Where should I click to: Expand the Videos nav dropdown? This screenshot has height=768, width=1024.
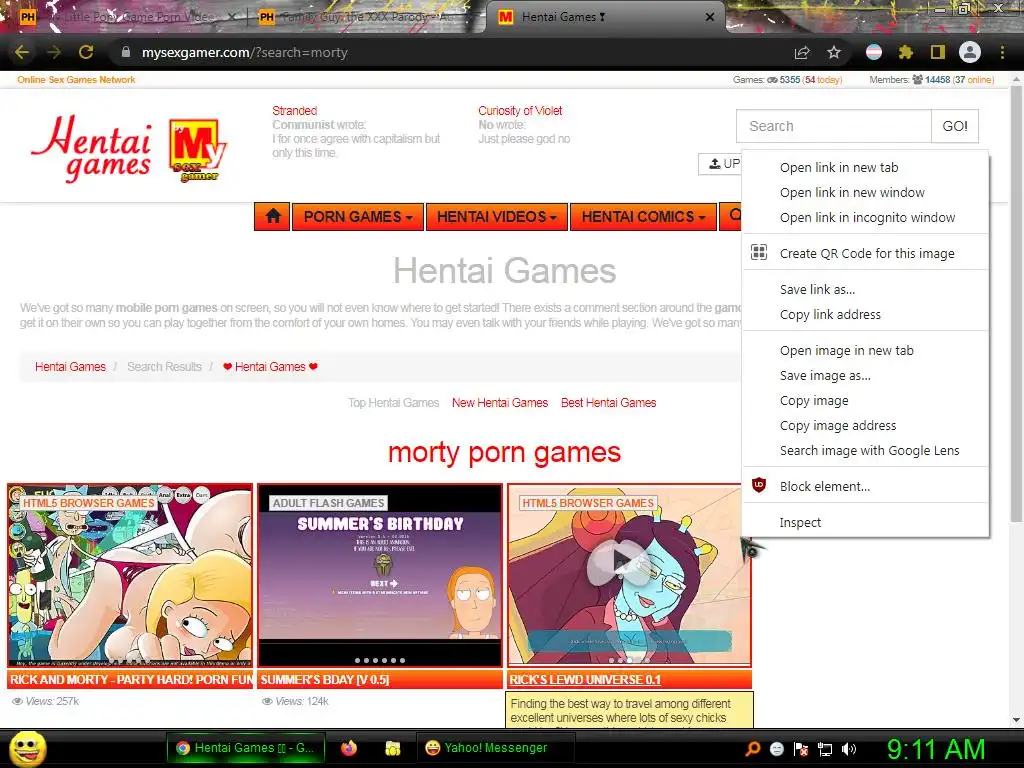[x=497, y=217]
